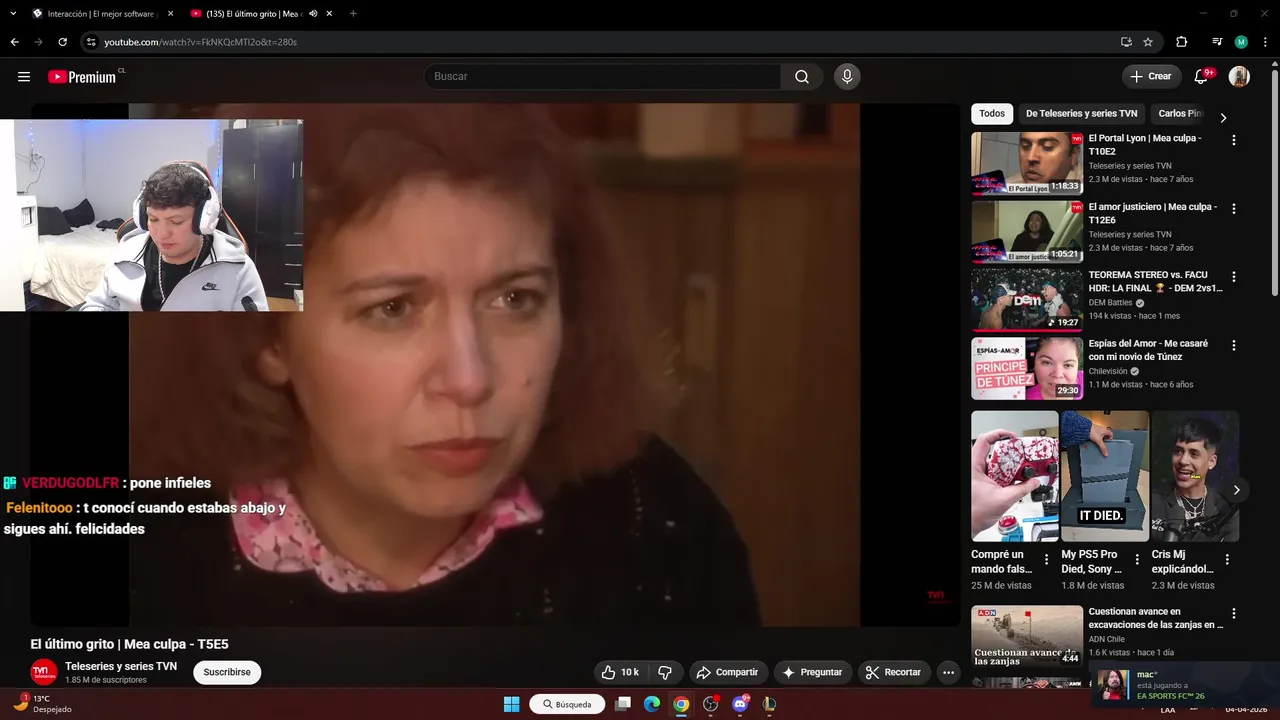The height and width of the screenshot is (720, 1280).
Task: Open El amor justiciero video thumbnail
Action: pos(1027,231)
